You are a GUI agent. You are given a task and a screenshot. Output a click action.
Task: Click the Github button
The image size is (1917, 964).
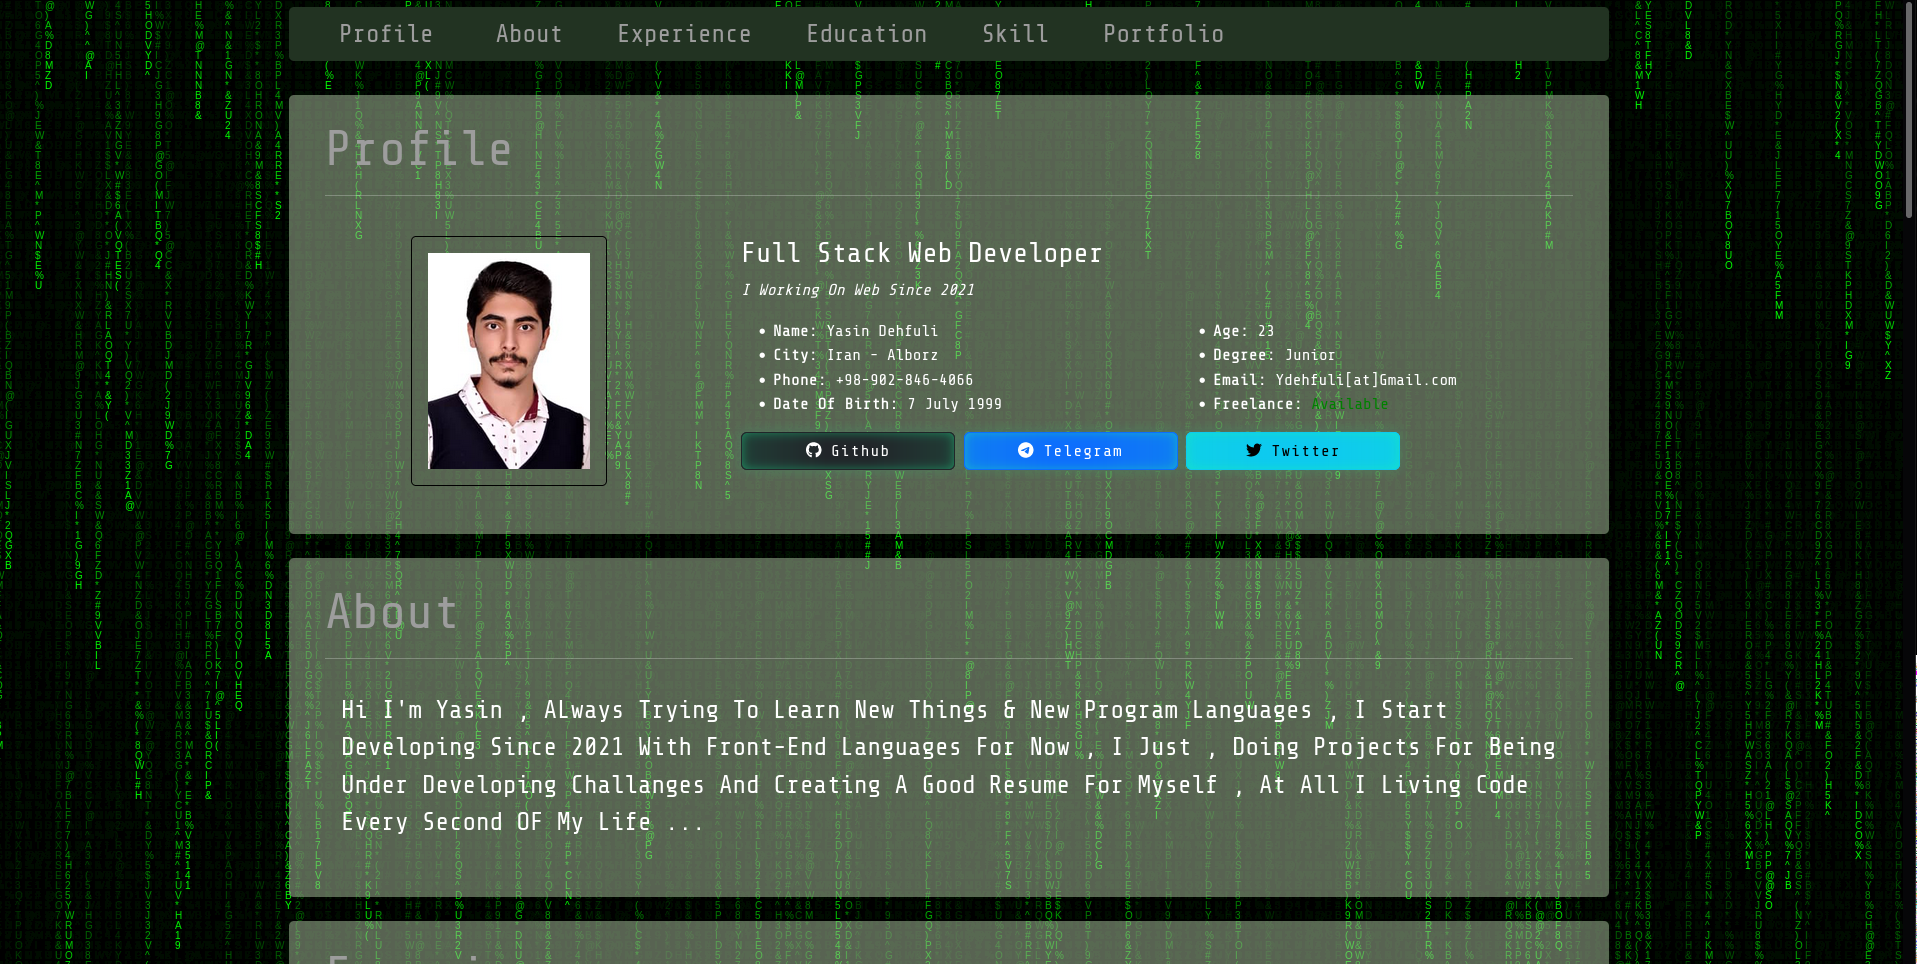coord(848,451)
